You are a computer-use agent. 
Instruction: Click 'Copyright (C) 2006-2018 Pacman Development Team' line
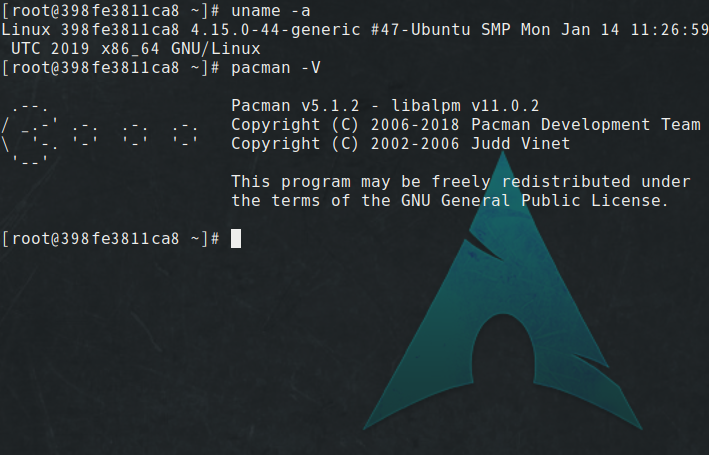[x=465, y=124]
